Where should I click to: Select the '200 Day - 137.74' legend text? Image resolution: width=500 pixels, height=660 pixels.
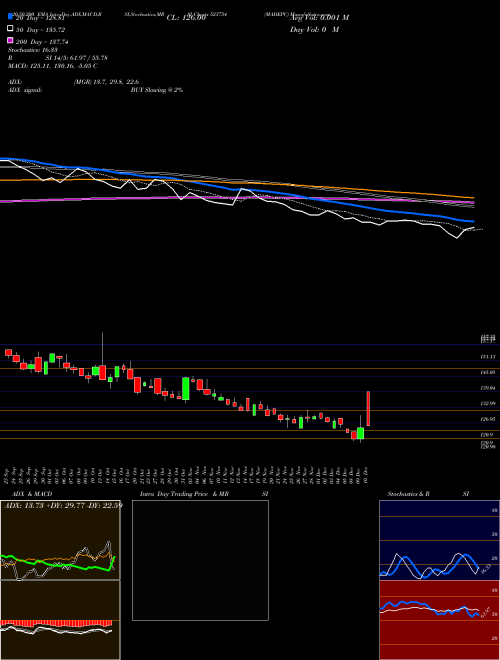pos(43,42)
